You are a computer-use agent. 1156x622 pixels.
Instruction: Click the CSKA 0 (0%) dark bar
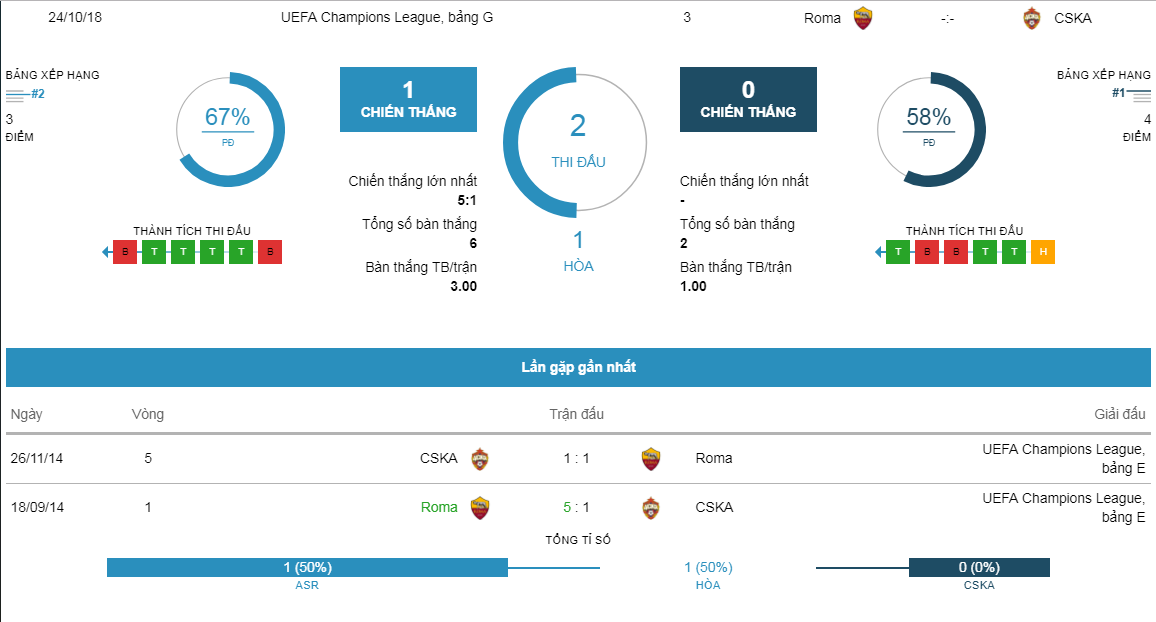point(979,567)
